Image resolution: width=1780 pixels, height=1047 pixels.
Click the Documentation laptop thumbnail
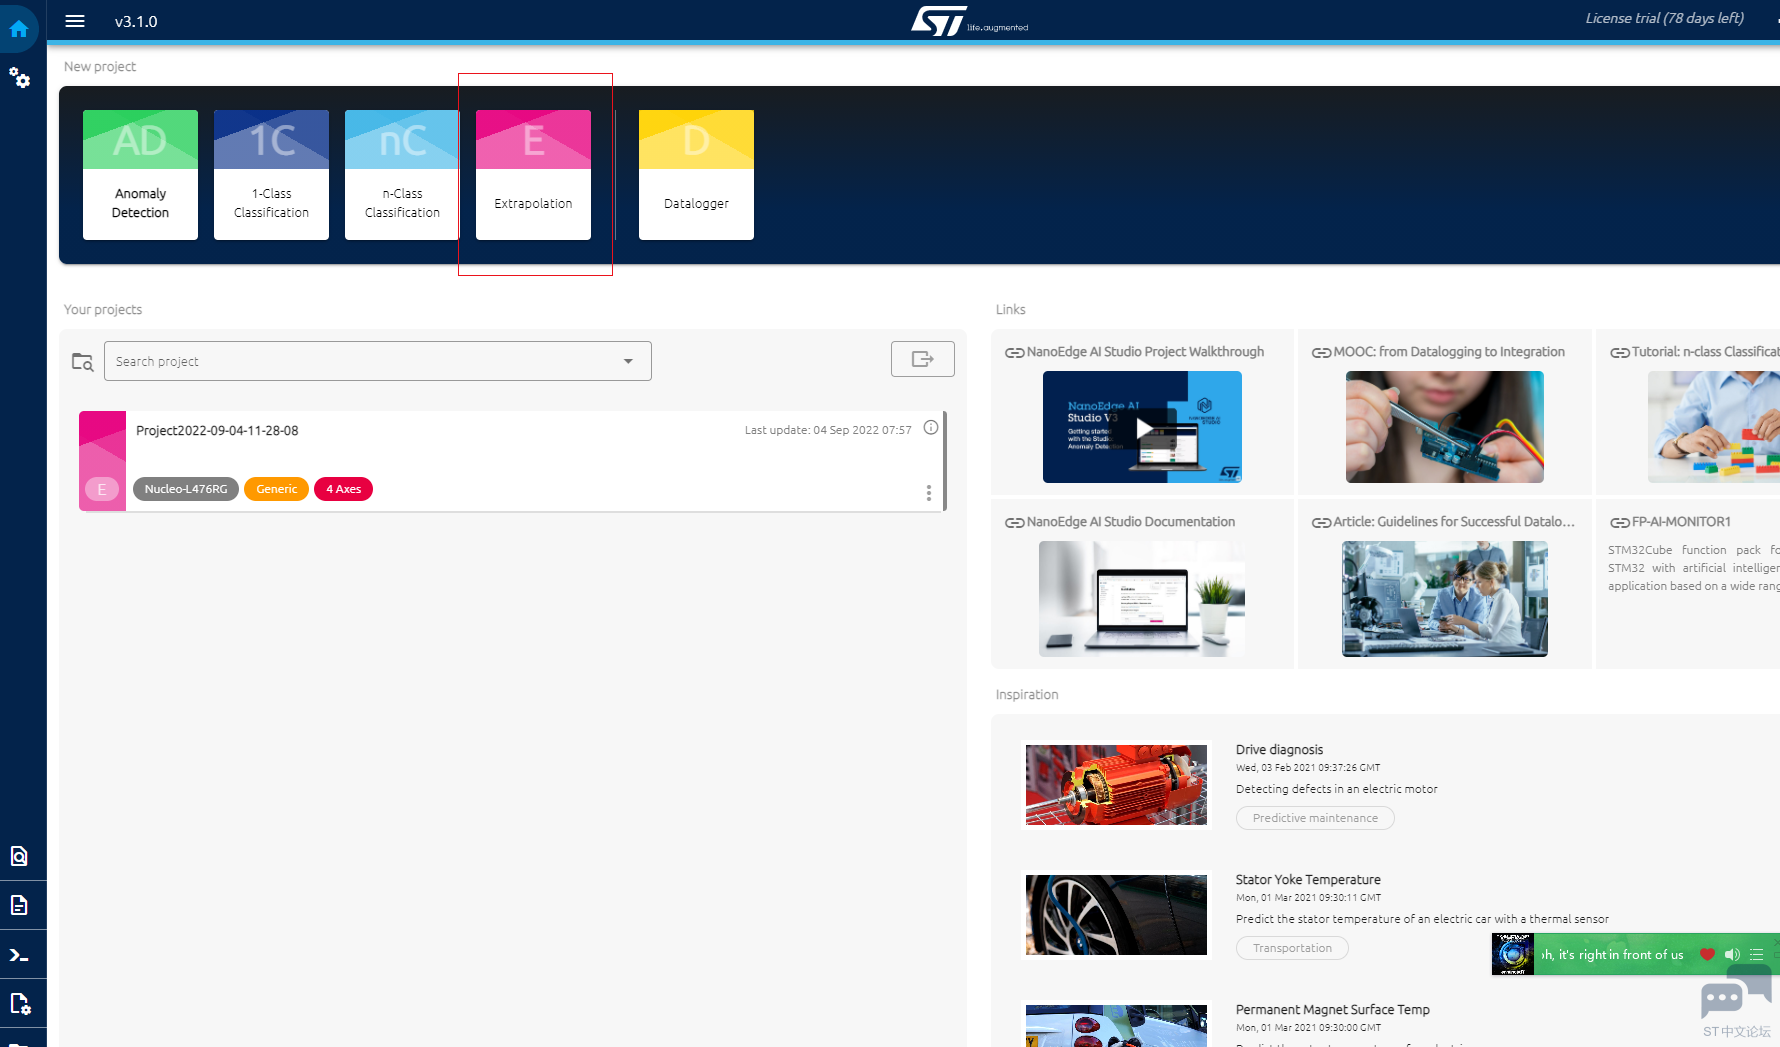(x=1142, y=599)
